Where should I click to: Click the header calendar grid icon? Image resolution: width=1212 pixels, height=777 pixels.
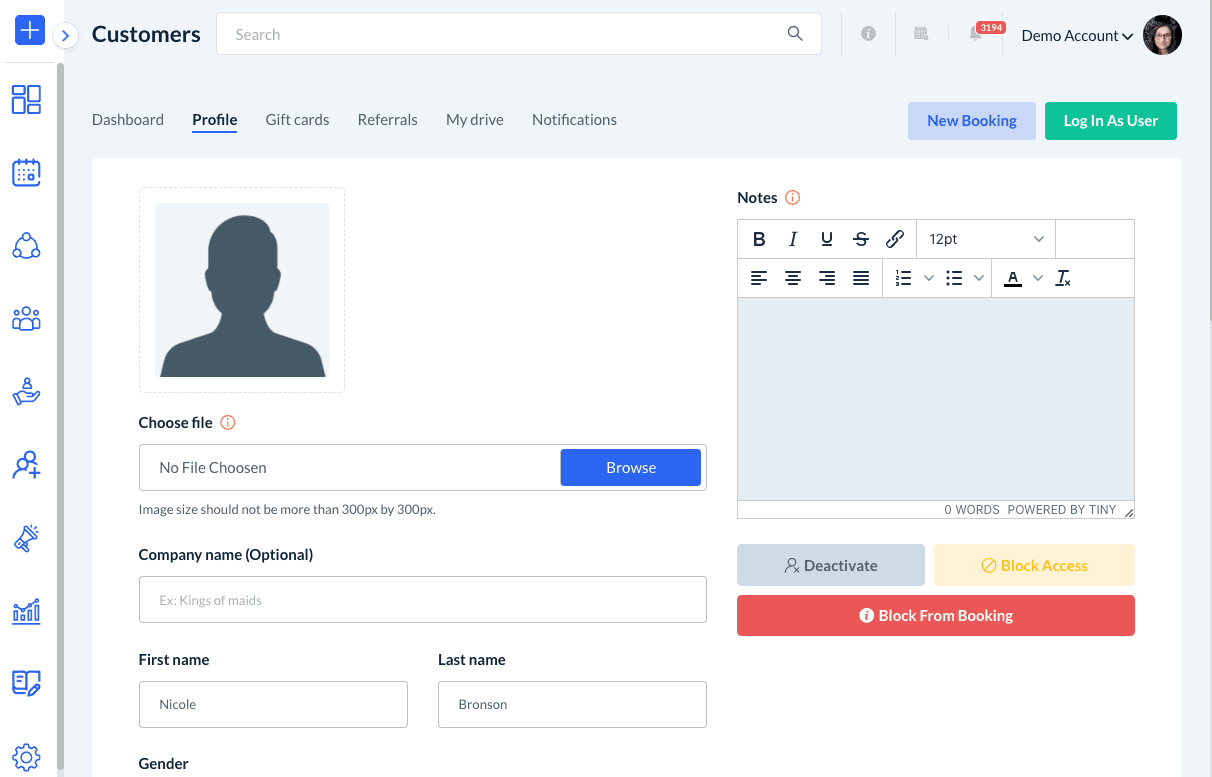(921, 34)
